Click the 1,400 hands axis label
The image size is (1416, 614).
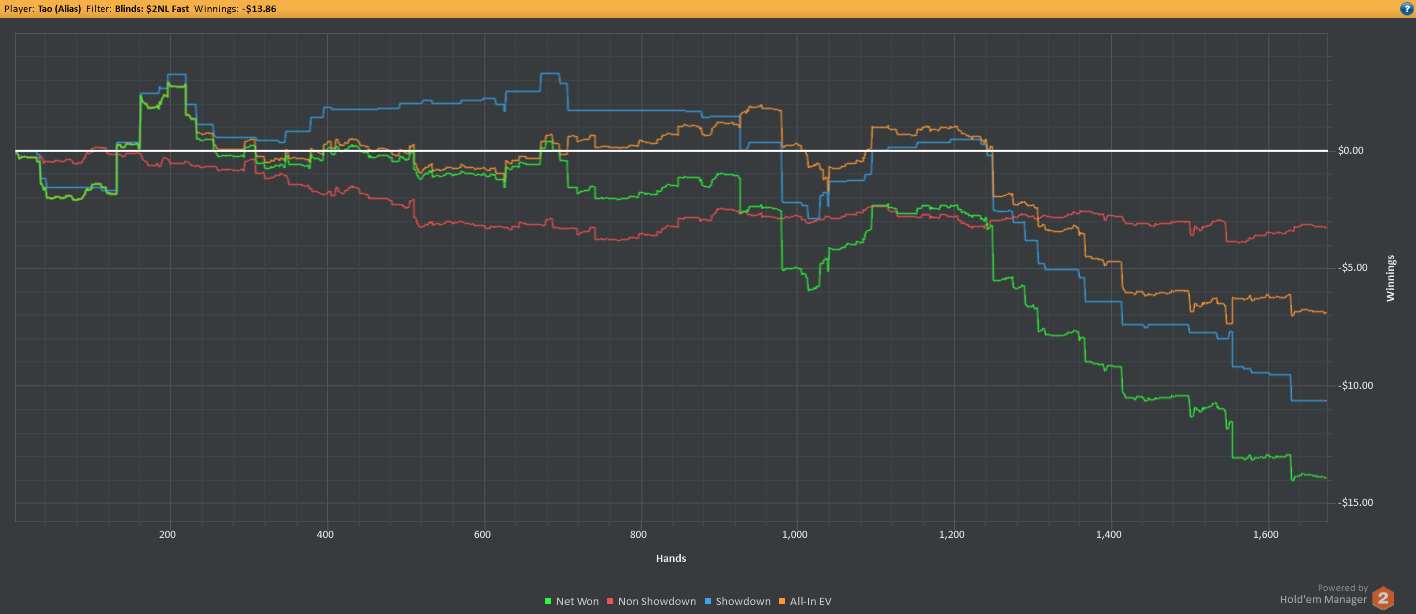coord(1110,535)
